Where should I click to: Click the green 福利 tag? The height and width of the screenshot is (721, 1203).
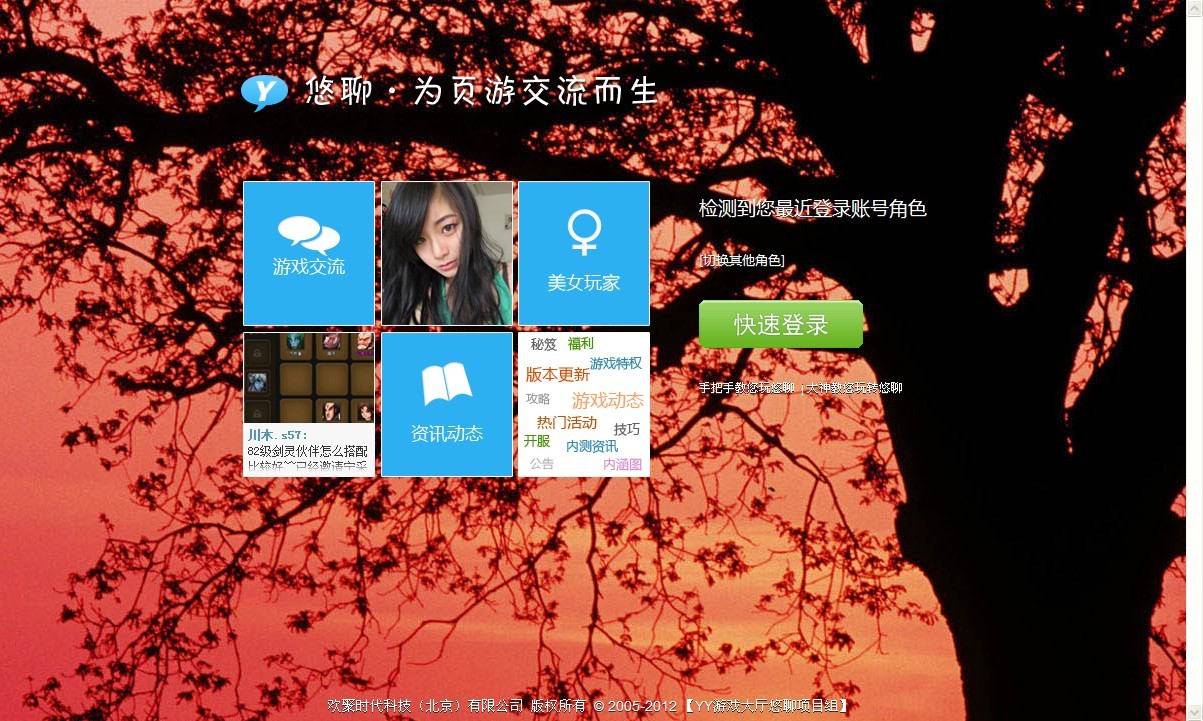click(580, 344)
